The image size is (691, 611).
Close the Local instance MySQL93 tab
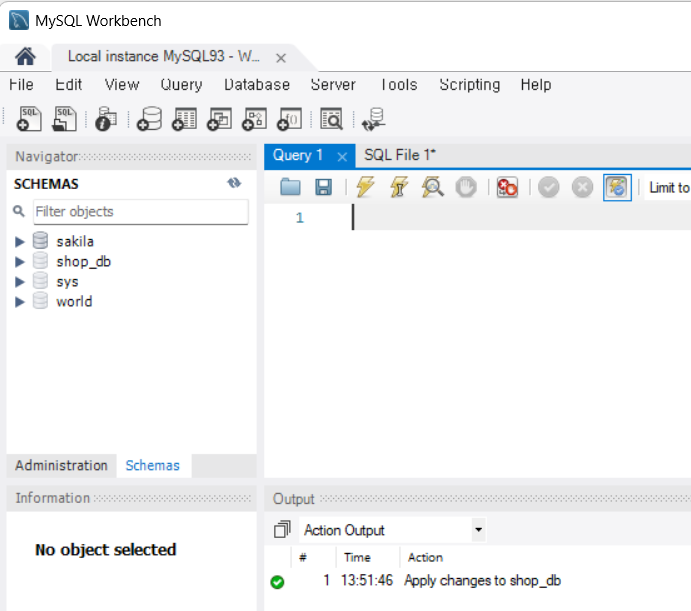281,58
